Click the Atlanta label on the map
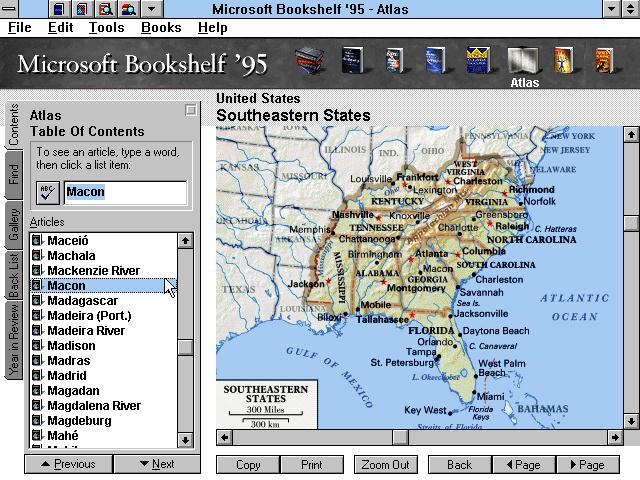Screen dimensions: 640x480 [x=431, y=254]
